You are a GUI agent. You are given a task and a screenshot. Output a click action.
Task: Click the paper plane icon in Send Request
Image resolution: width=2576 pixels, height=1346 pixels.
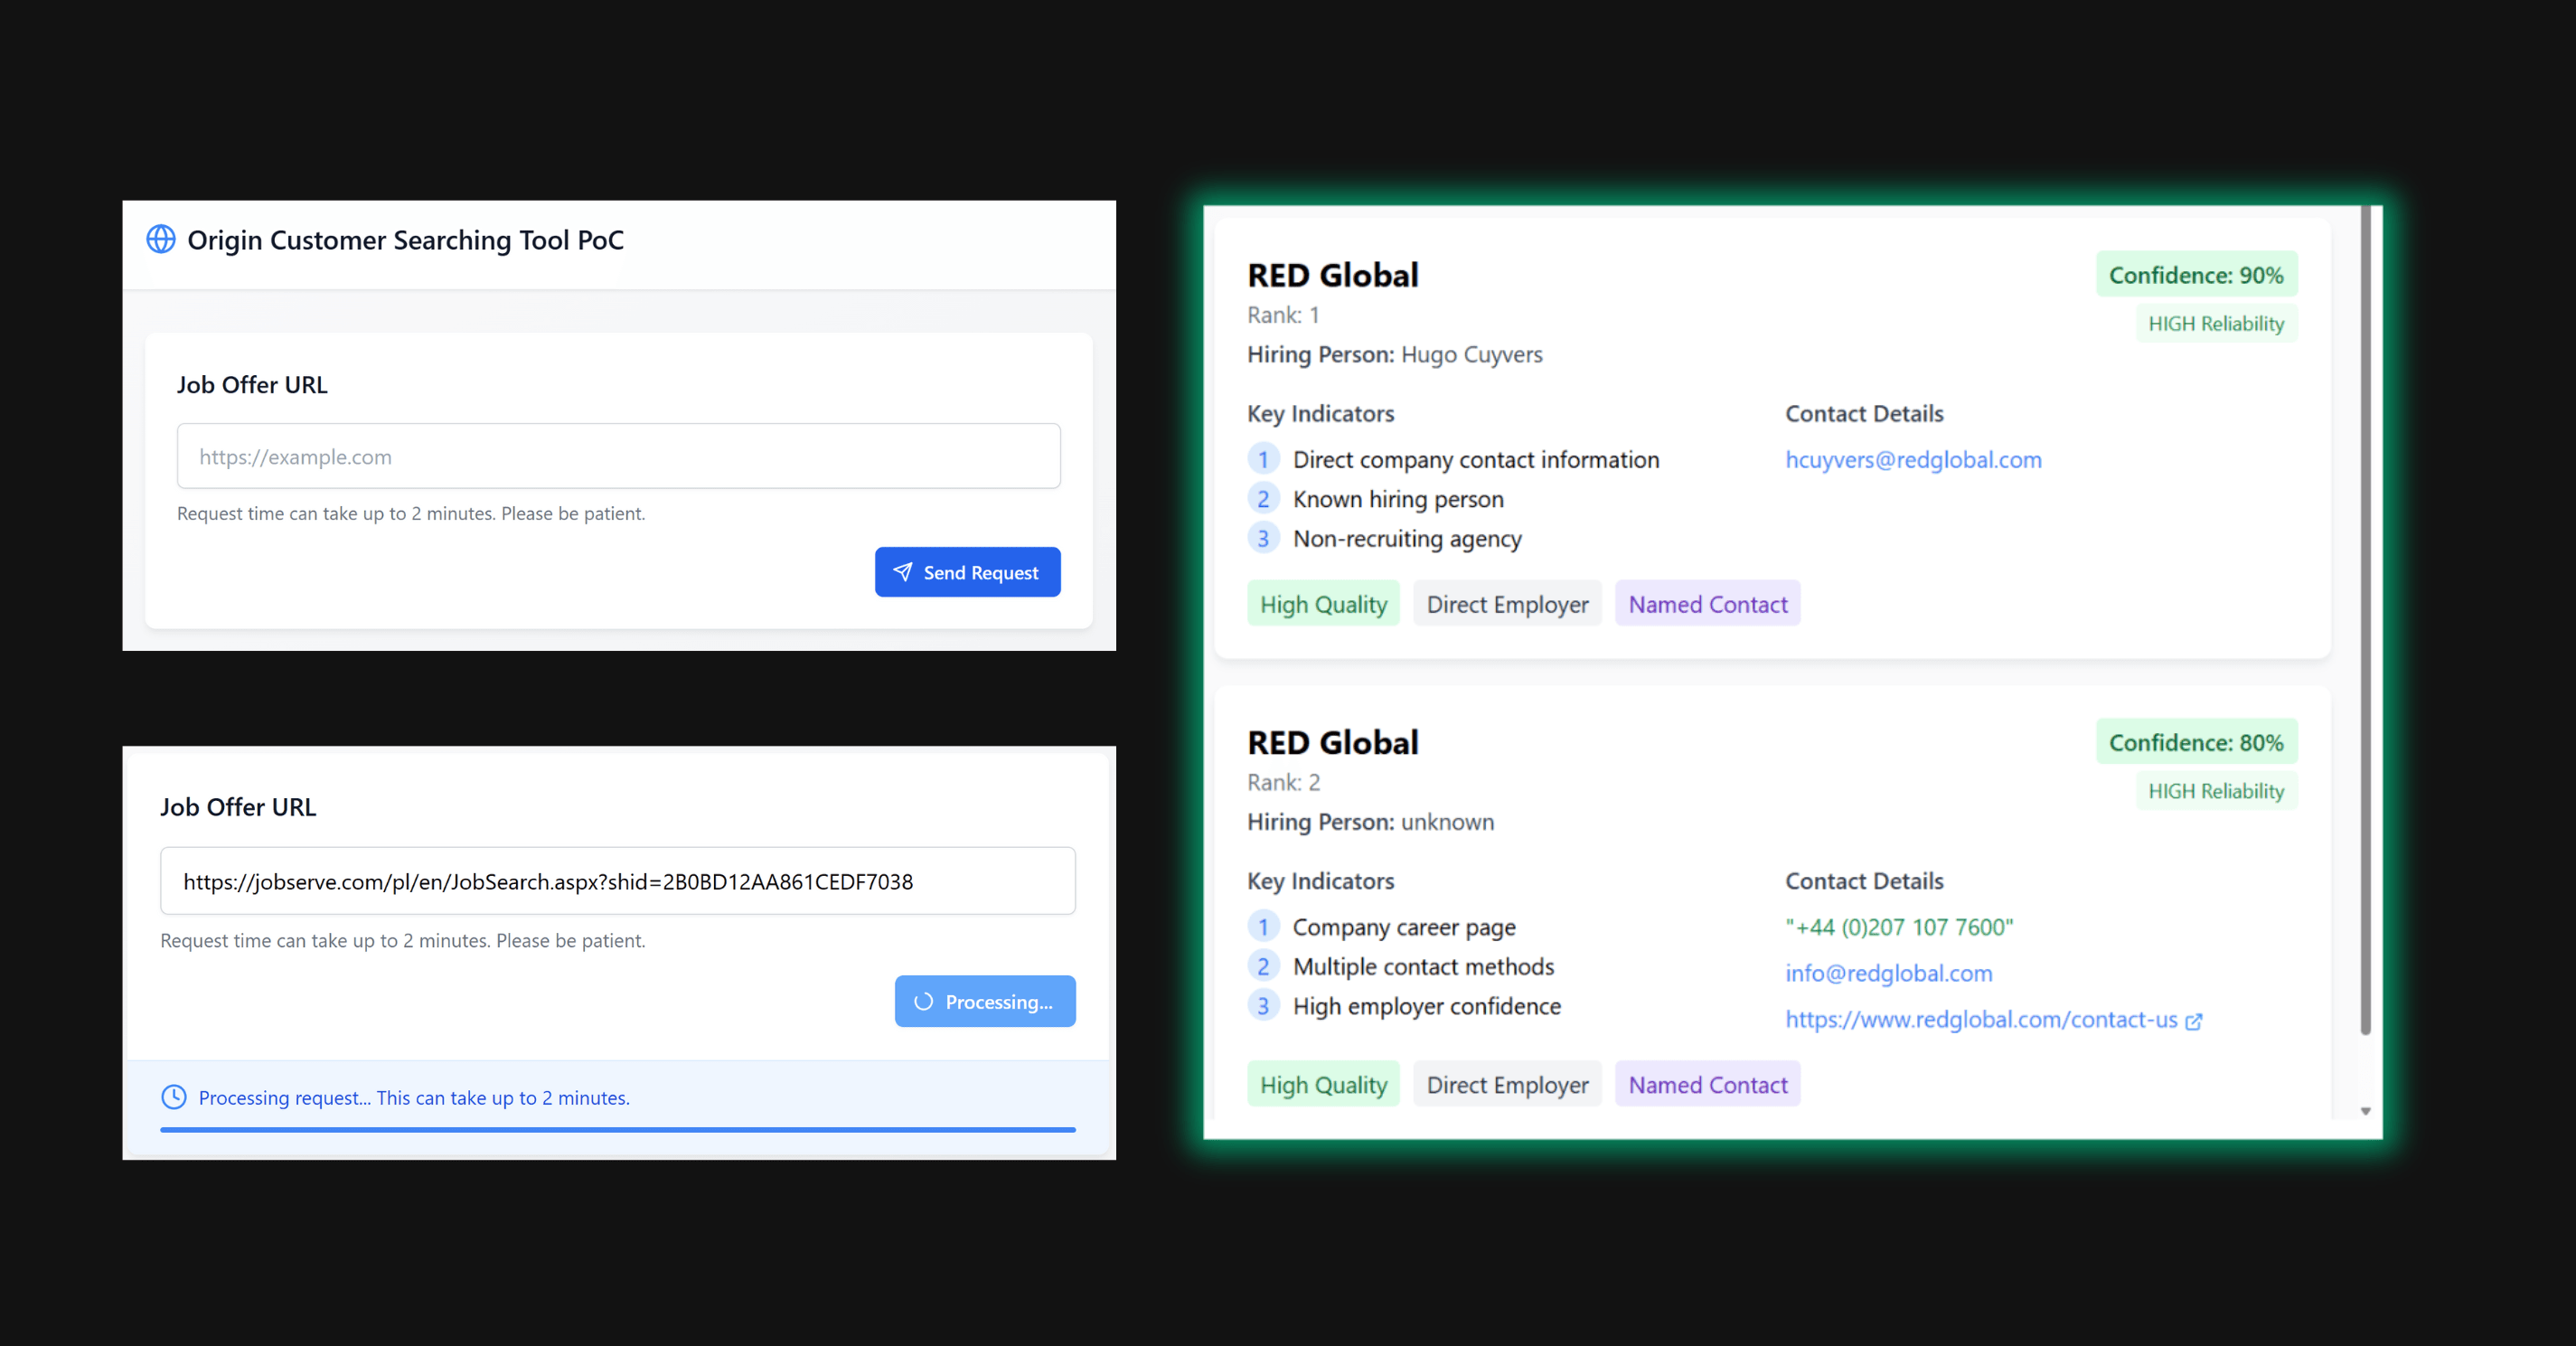pyautogui.click(x=903, y=572)
